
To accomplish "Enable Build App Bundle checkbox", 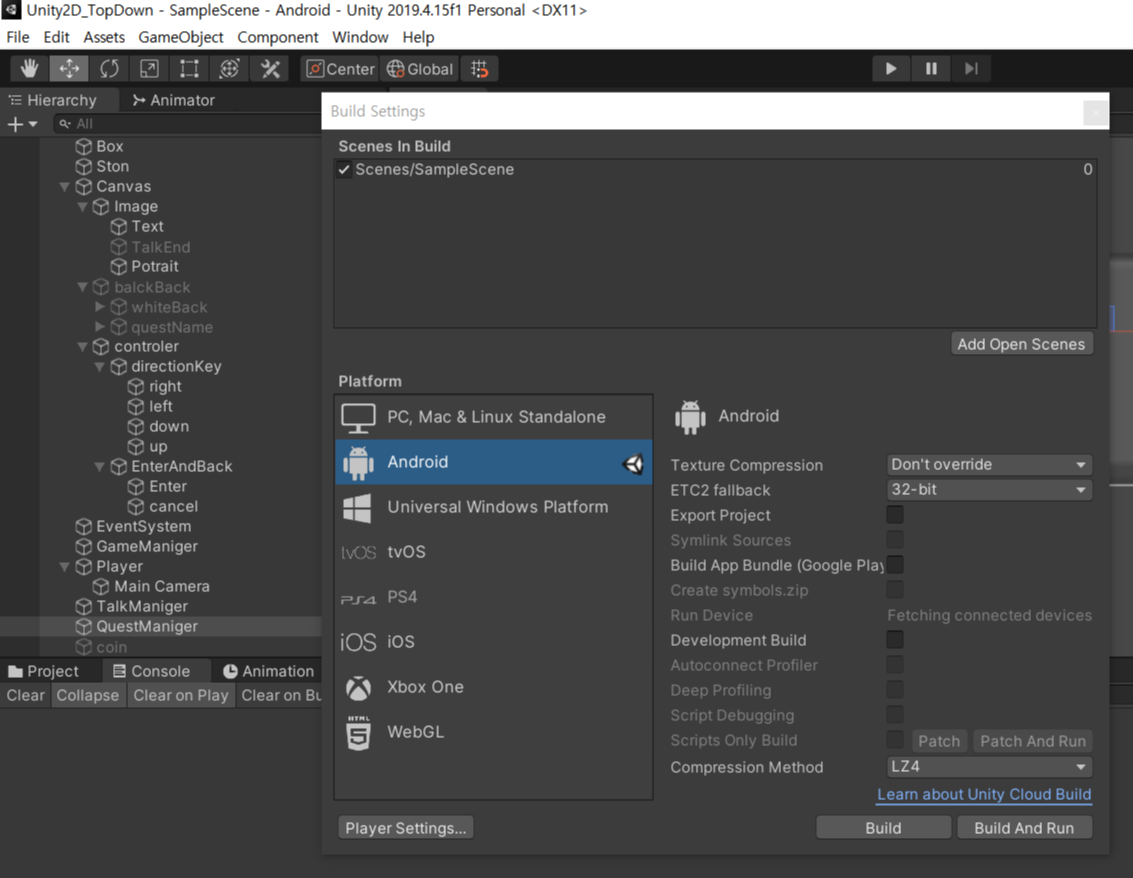I will (895, 565).
